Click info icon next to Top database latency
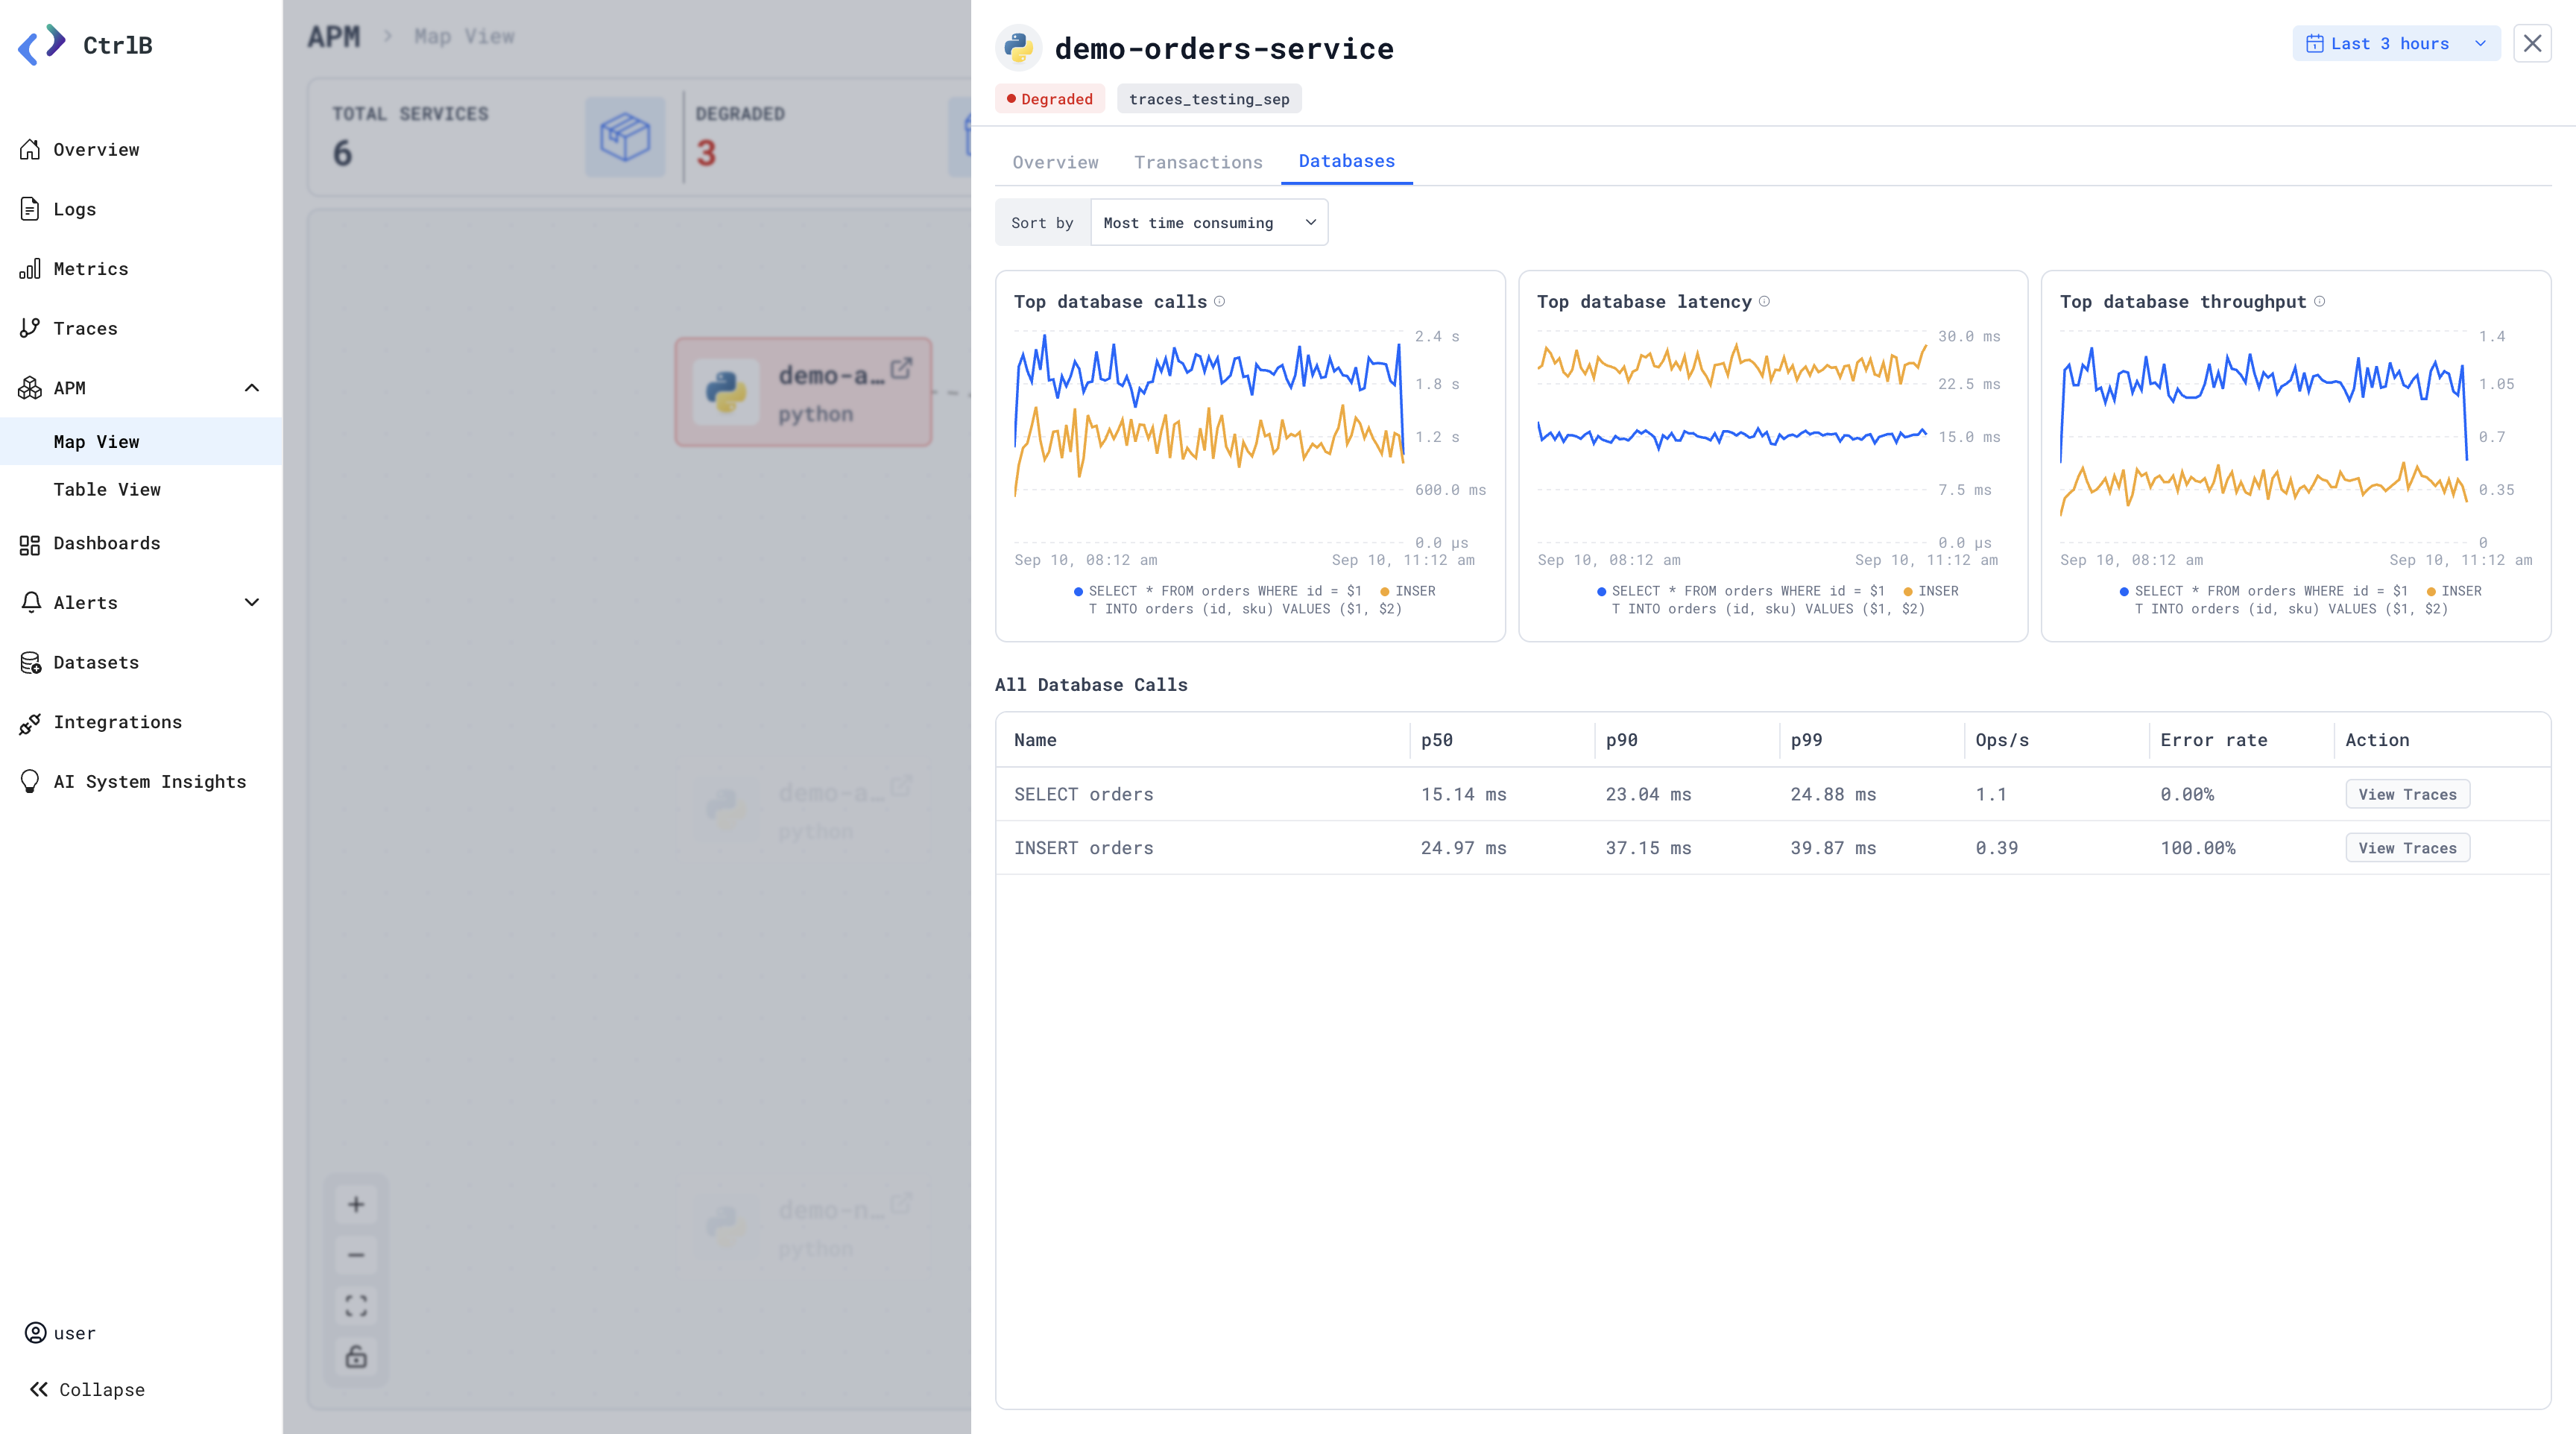The height and width of the screenshot is (1434, 2576). coord(1764,301)
